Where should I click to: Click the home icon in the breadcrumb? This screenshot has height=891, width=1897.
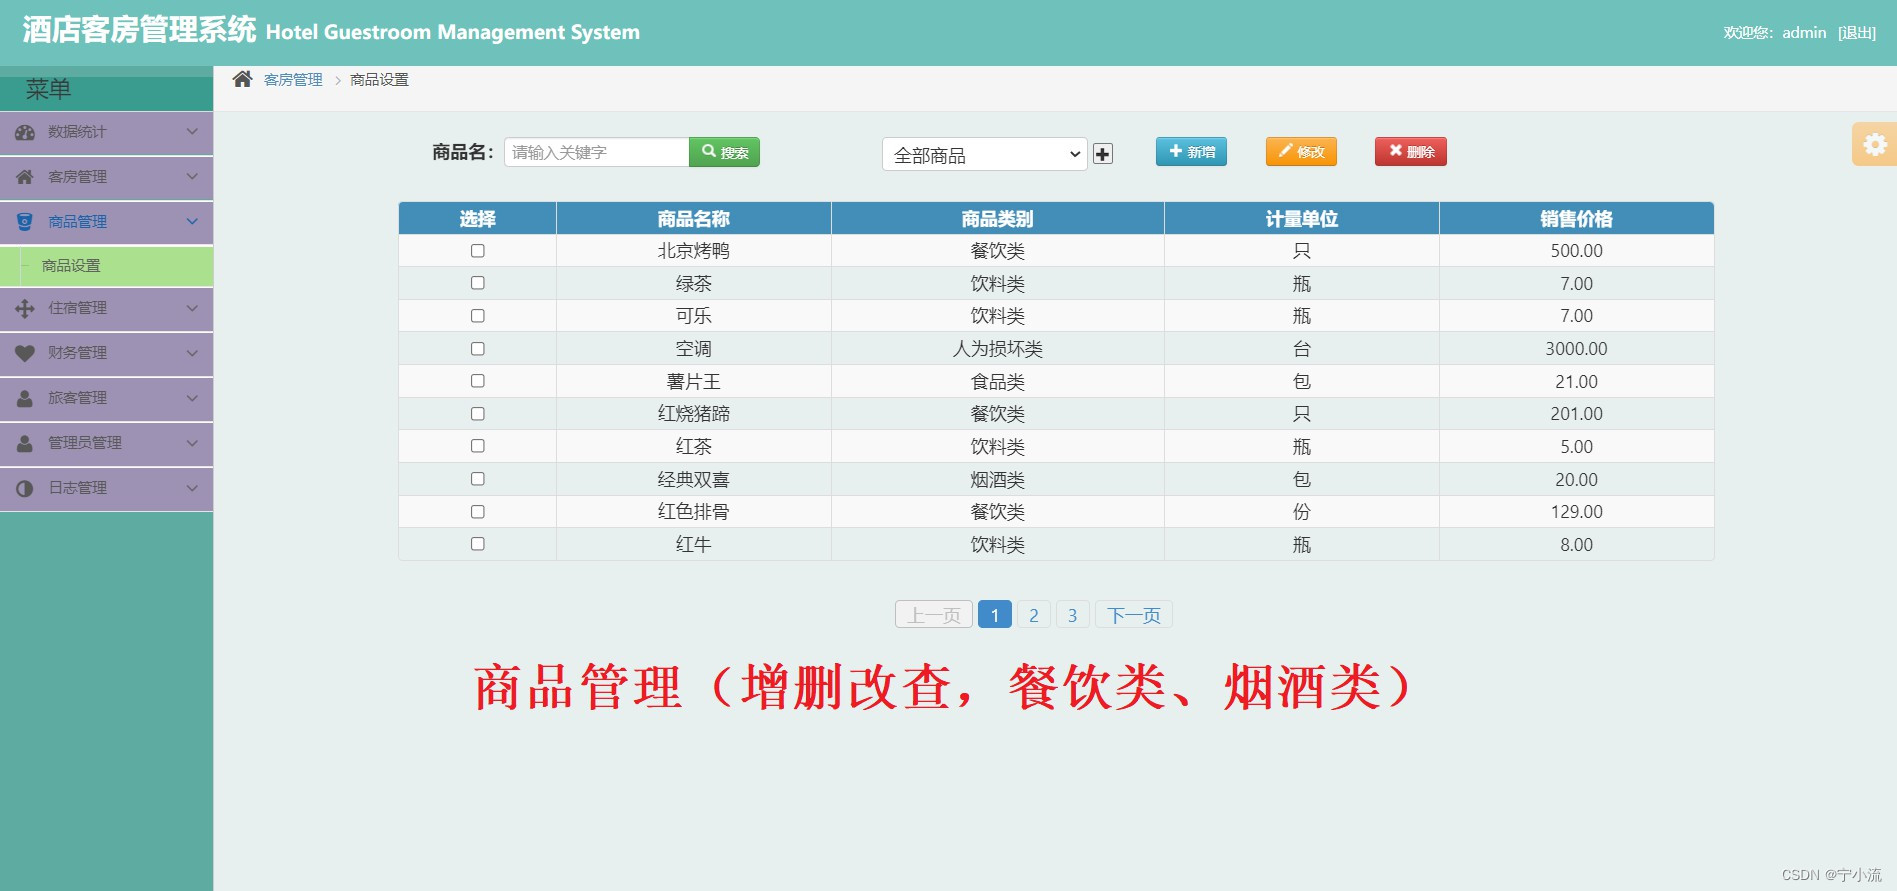[x=242, y=79]
